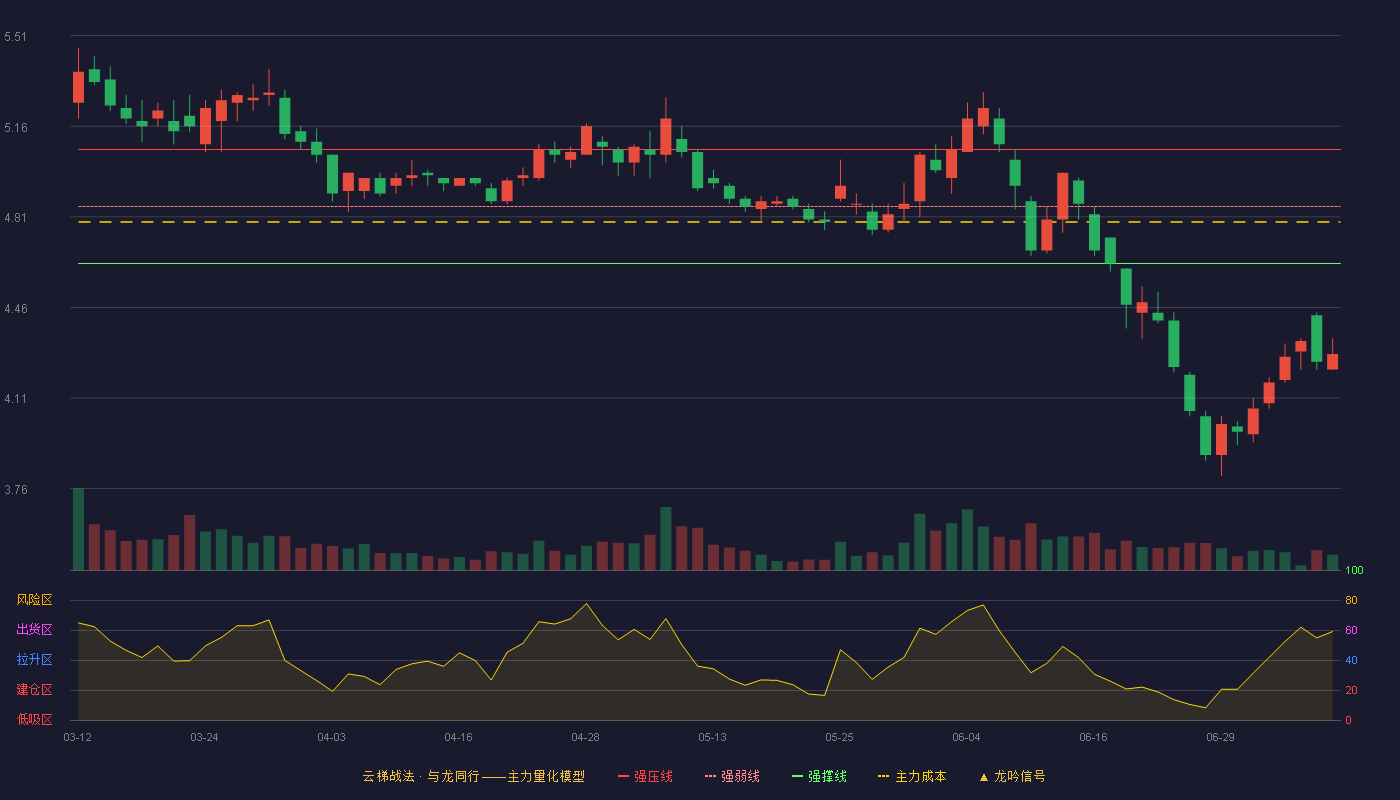
Task: Click the red dotted 强弱线 line
Action: coord(709,206)
